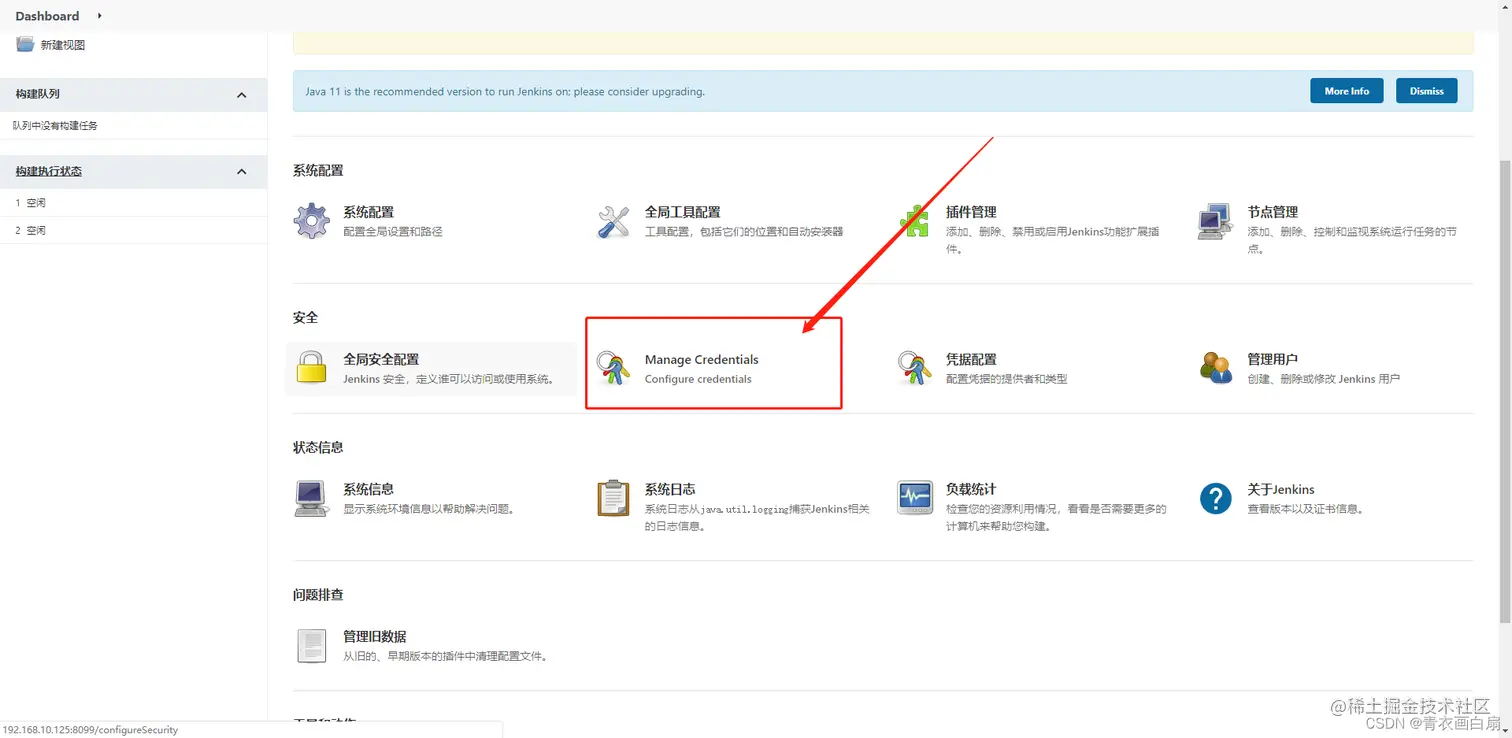Open the 凭据配置 link title
Viewport: 1512px width, 738px height.
pyautogui.click(x=971, y=359)
